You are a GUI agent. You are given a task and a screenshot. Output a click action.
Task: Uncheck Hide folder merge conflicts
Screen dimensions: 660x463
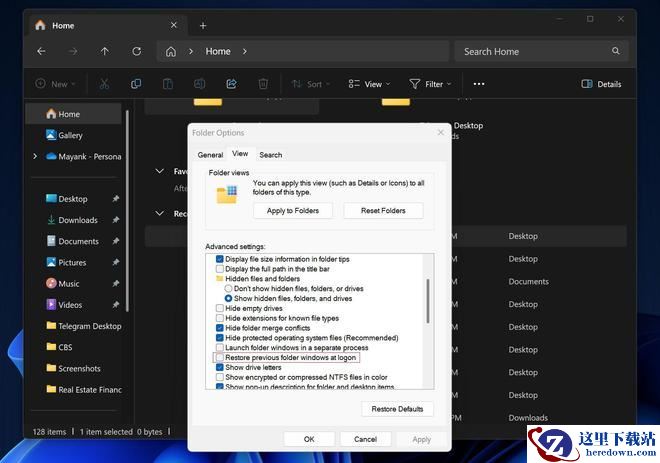(219, 328)
